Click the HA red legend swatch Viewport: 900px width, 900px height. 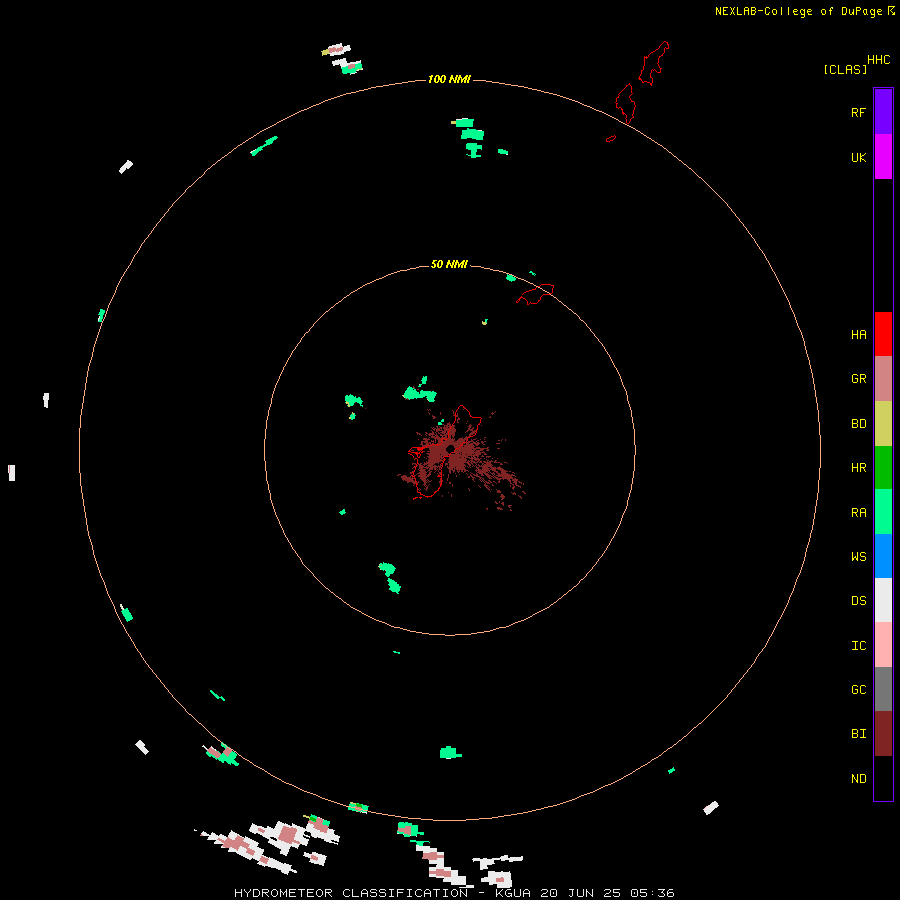pos(883,334)
